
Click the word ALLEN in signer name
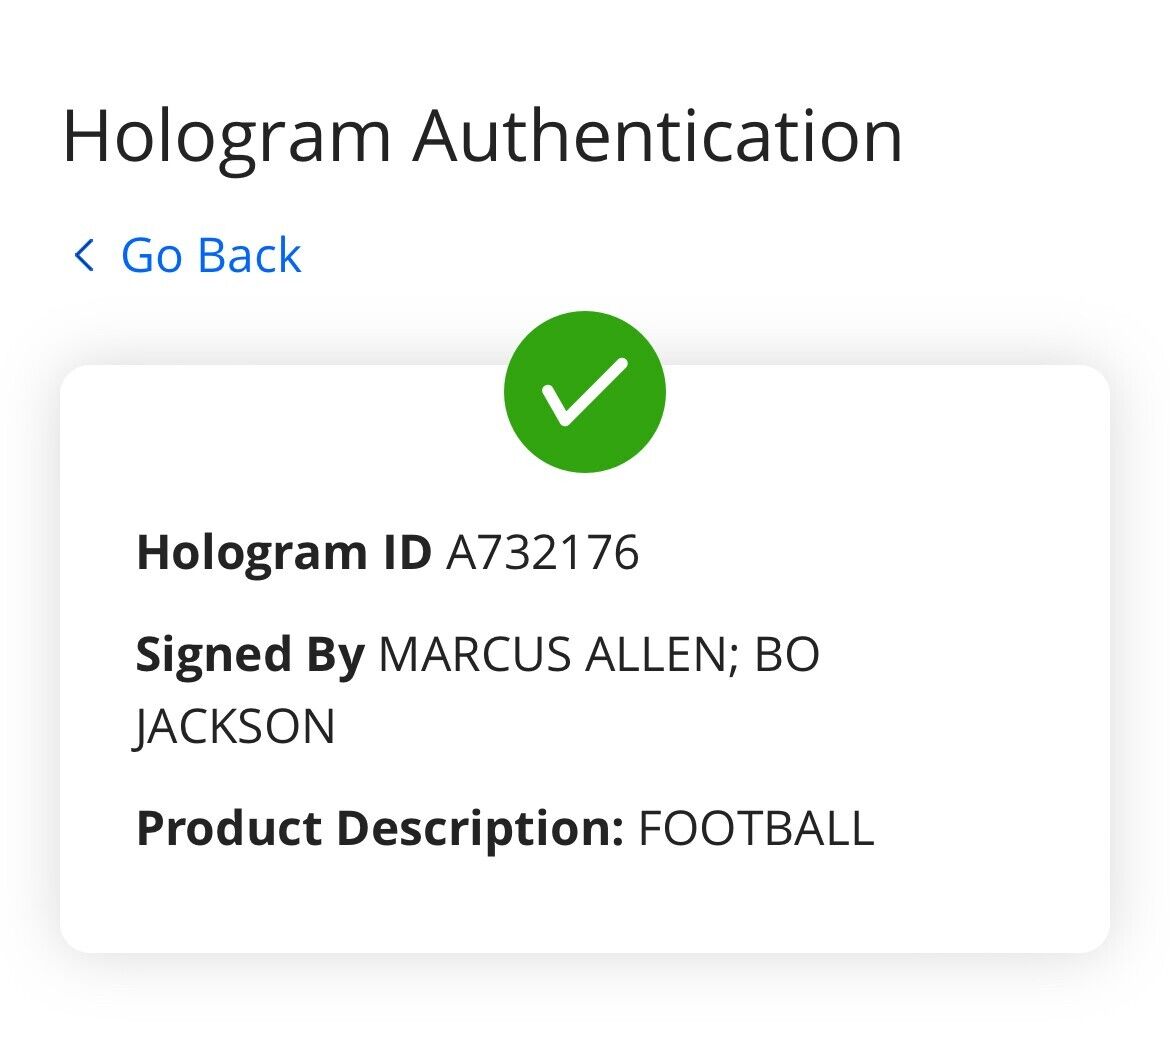666,656
